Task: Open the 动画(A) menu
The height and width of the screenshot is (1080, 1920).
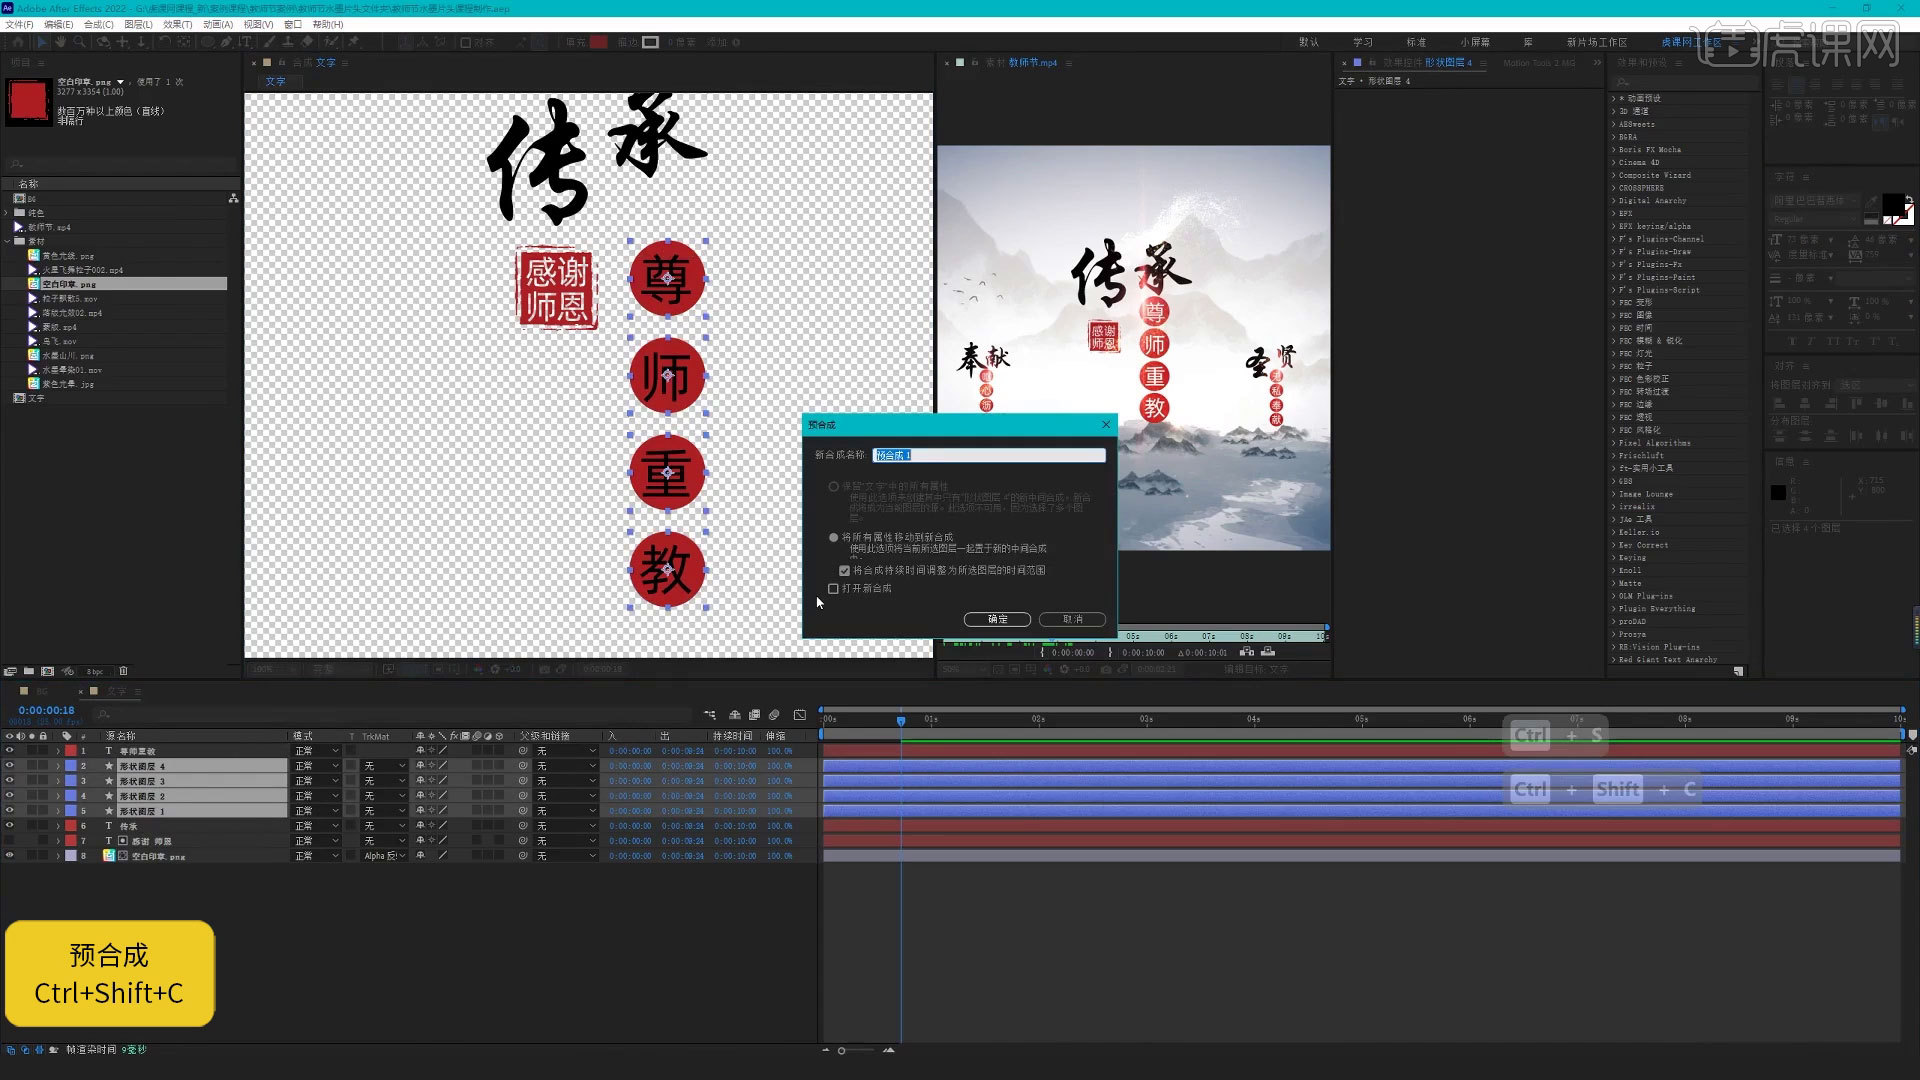Action: tap(217, 24)
